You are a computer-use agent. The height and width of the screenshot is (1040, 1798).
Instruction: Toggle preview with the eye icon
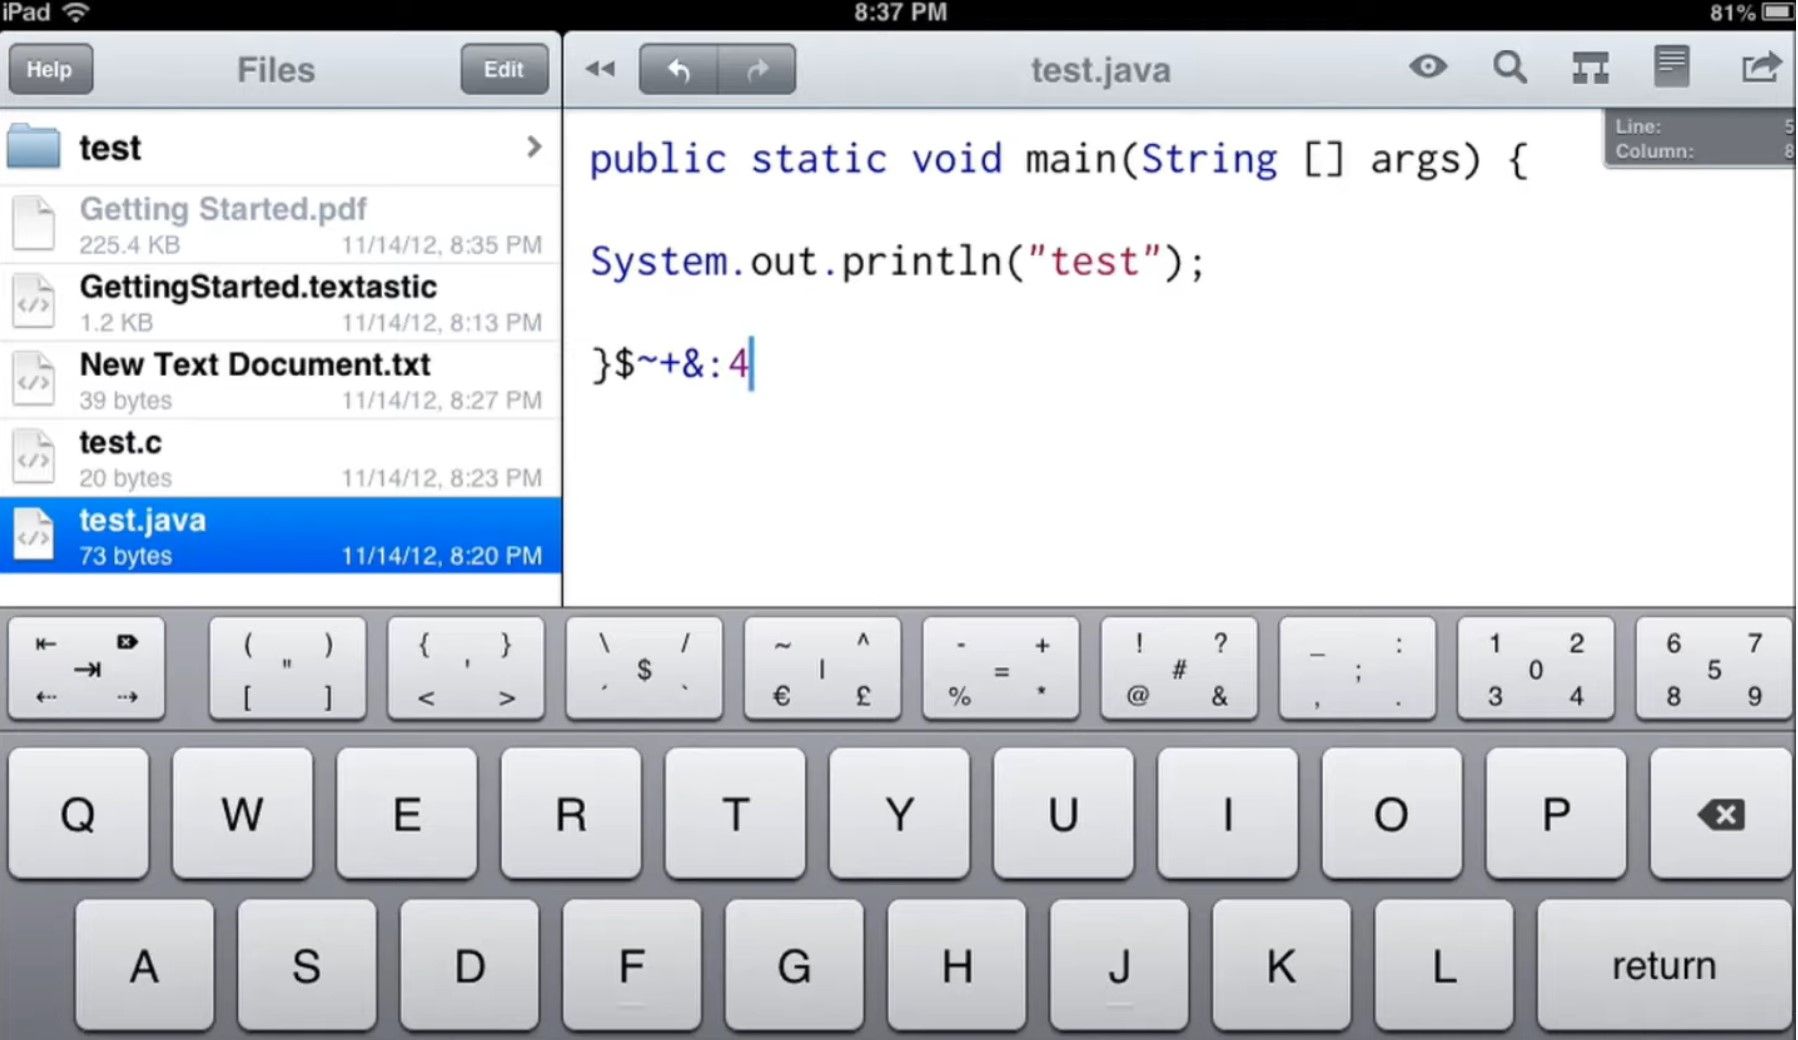(1428, 67)
